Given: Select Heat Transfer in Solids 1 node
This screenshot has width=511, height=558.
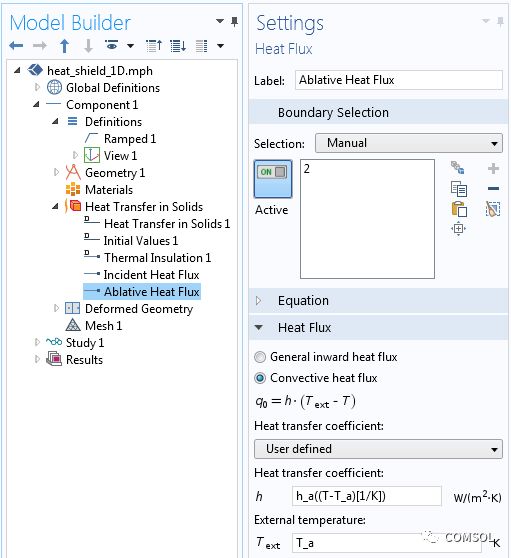Looking at the screenshot, I should (167, 223).
